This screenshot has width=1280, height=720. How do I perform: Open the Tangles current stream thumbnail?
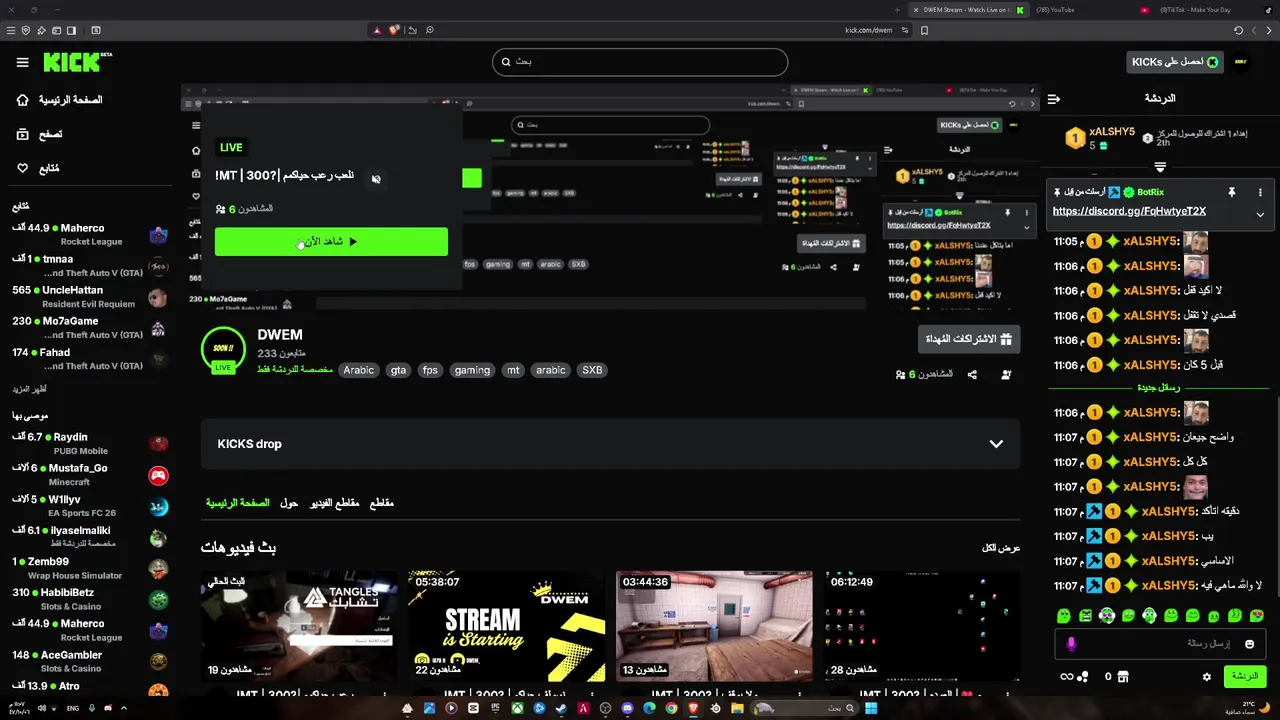(x=299, y=626)
